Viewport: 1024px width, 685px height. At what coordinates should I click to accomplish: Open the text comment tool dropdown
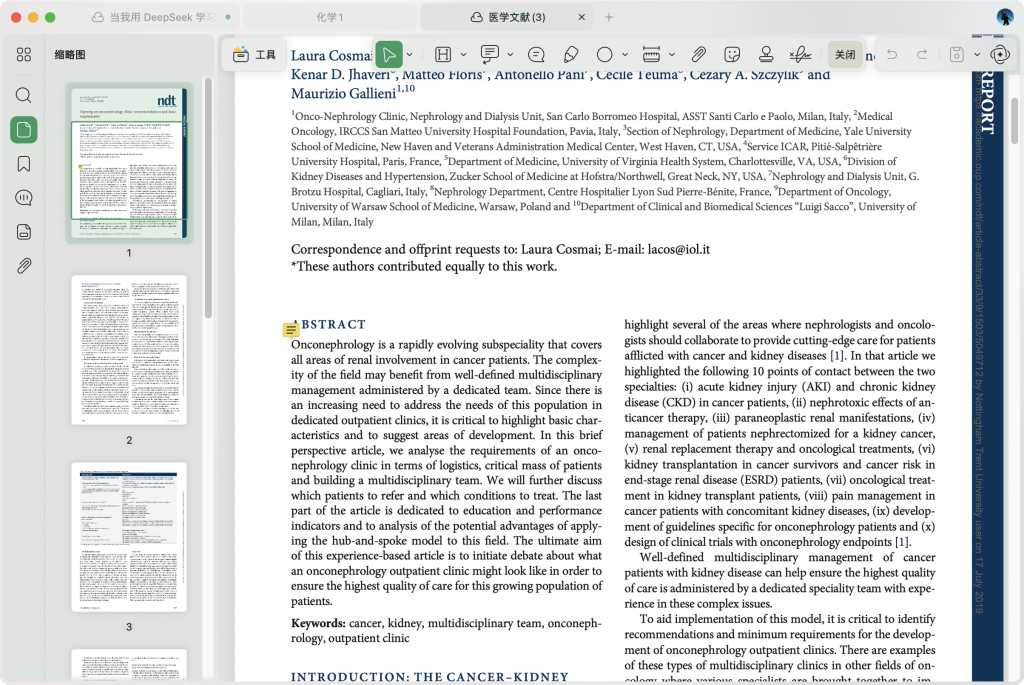(510, 55)
